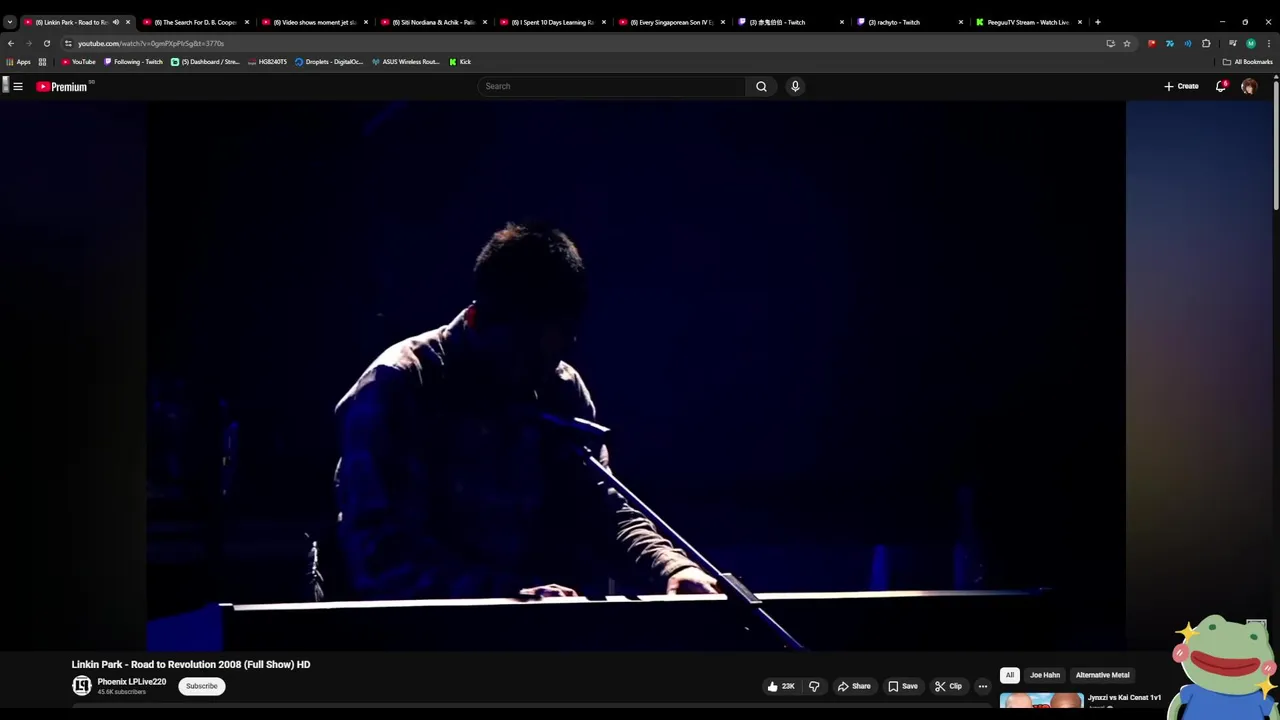Switch to Video shows moment jet tab
This screenshot has width=1280, height=720.
[x=315, y=22]
